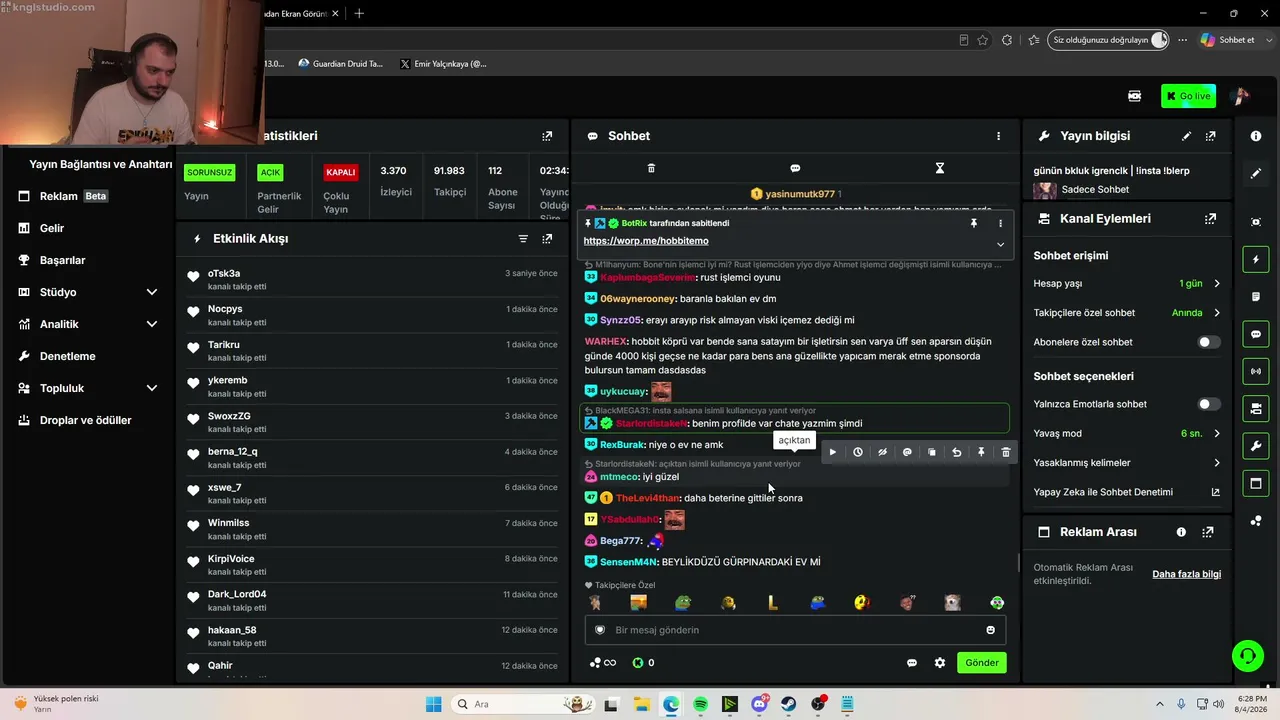Pin the message using the action bar pin

click(981, 452)
